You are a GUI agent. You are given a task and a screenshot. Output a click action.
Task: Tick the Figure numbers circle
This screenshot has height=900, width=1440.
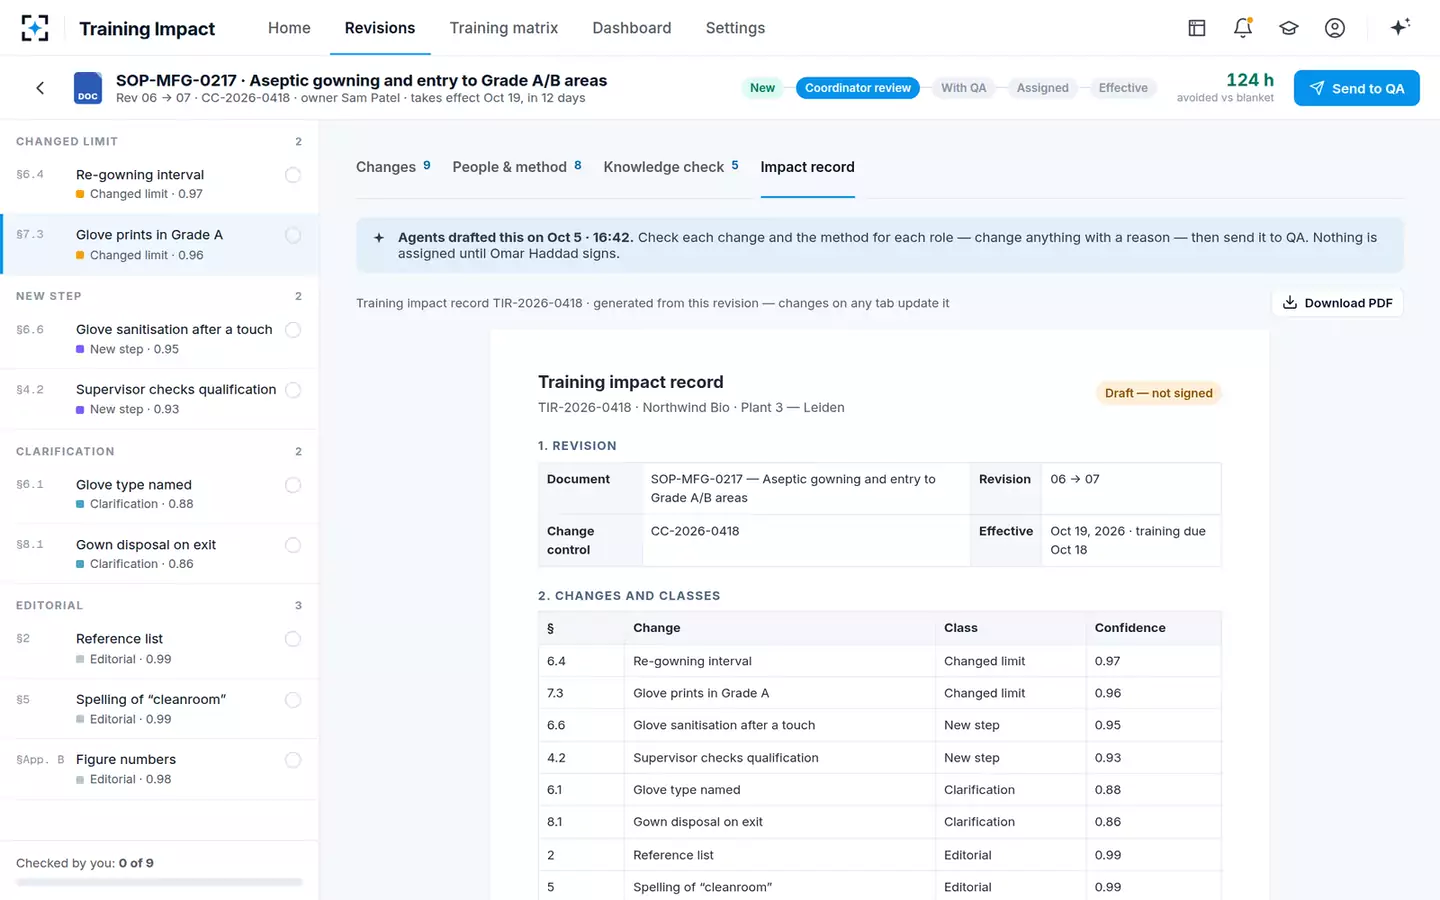click(293, 760)
